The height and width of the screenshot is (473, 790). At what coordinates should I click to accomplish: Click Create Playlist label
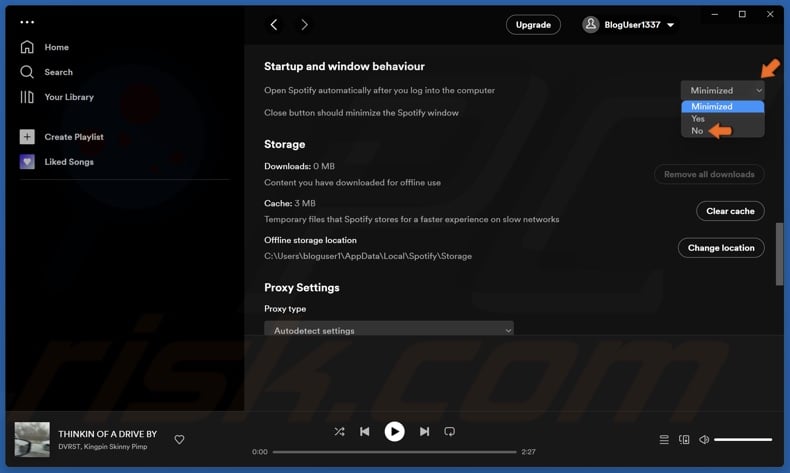click(74, 137)
